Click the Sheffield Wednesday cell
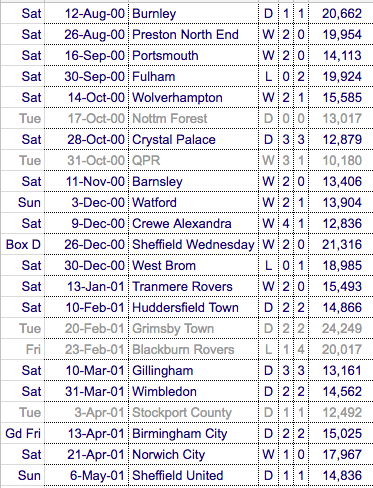 pyautogui.click(x=193, y=244)
